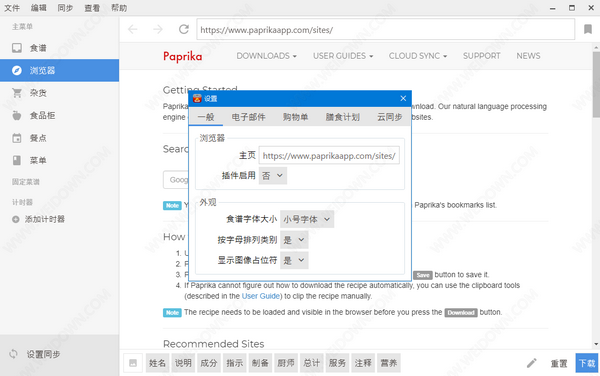Open the User Guide hyperlink
Image resolution: width=600 pixels, height=376 pixels.
pyautogui.click(x=261, y=296)
